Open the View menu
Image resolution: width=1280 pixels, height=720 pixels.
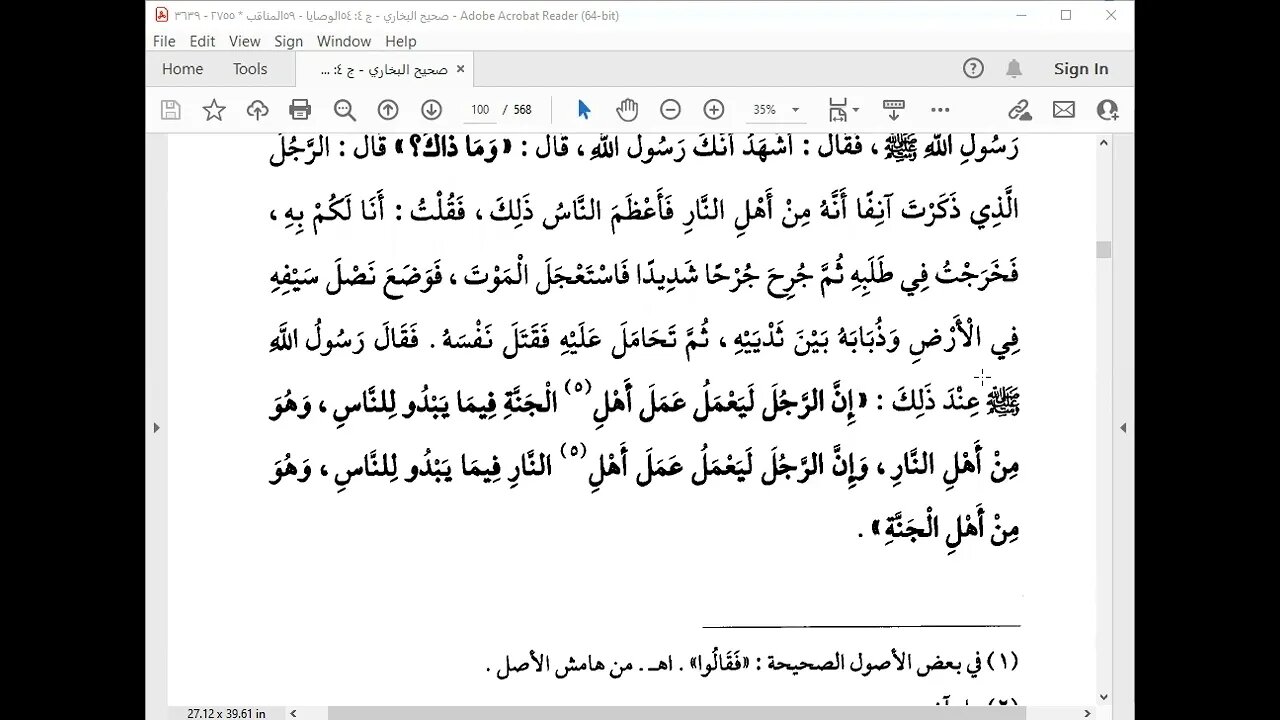point(245,41)
